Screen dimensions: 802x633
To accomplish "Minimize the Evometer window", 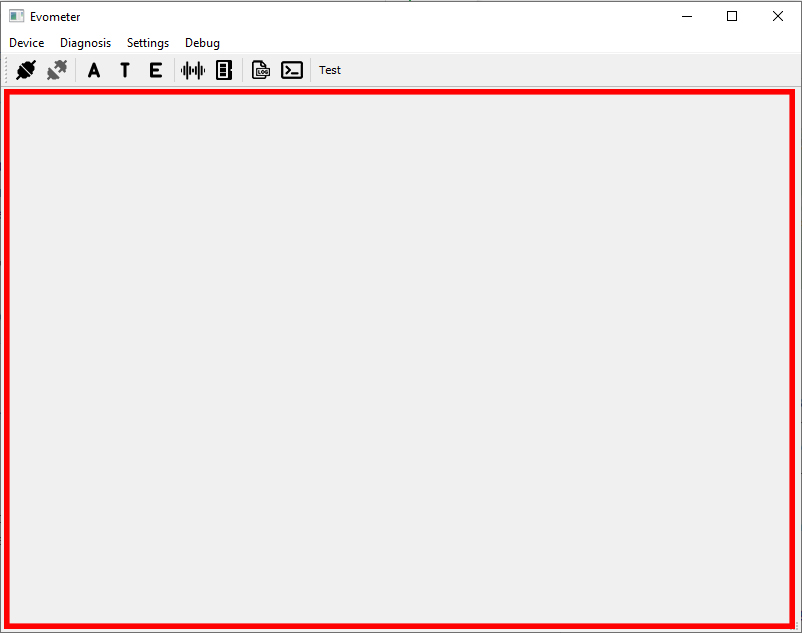I will point(687,16).
